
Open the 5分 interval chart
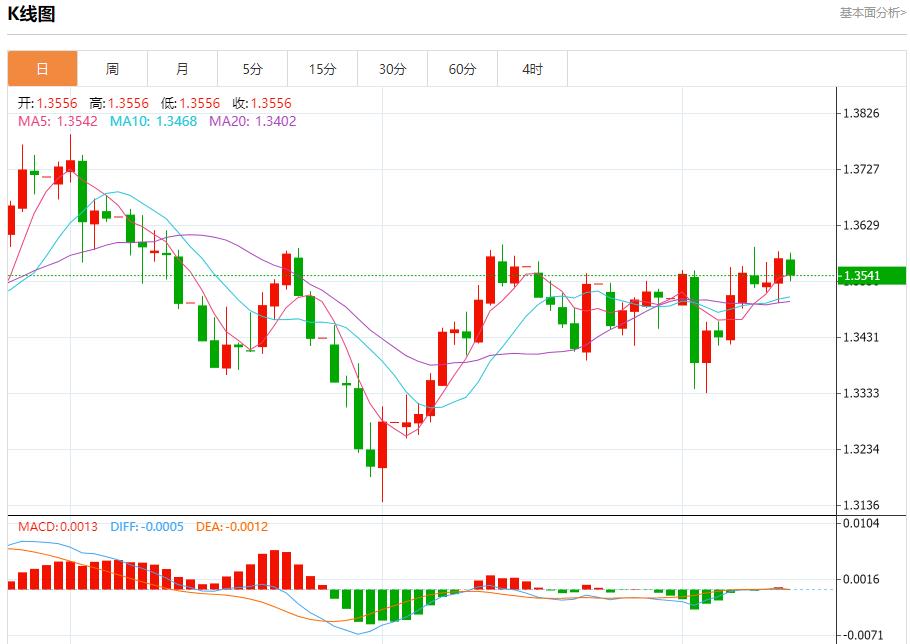[252, 68]
